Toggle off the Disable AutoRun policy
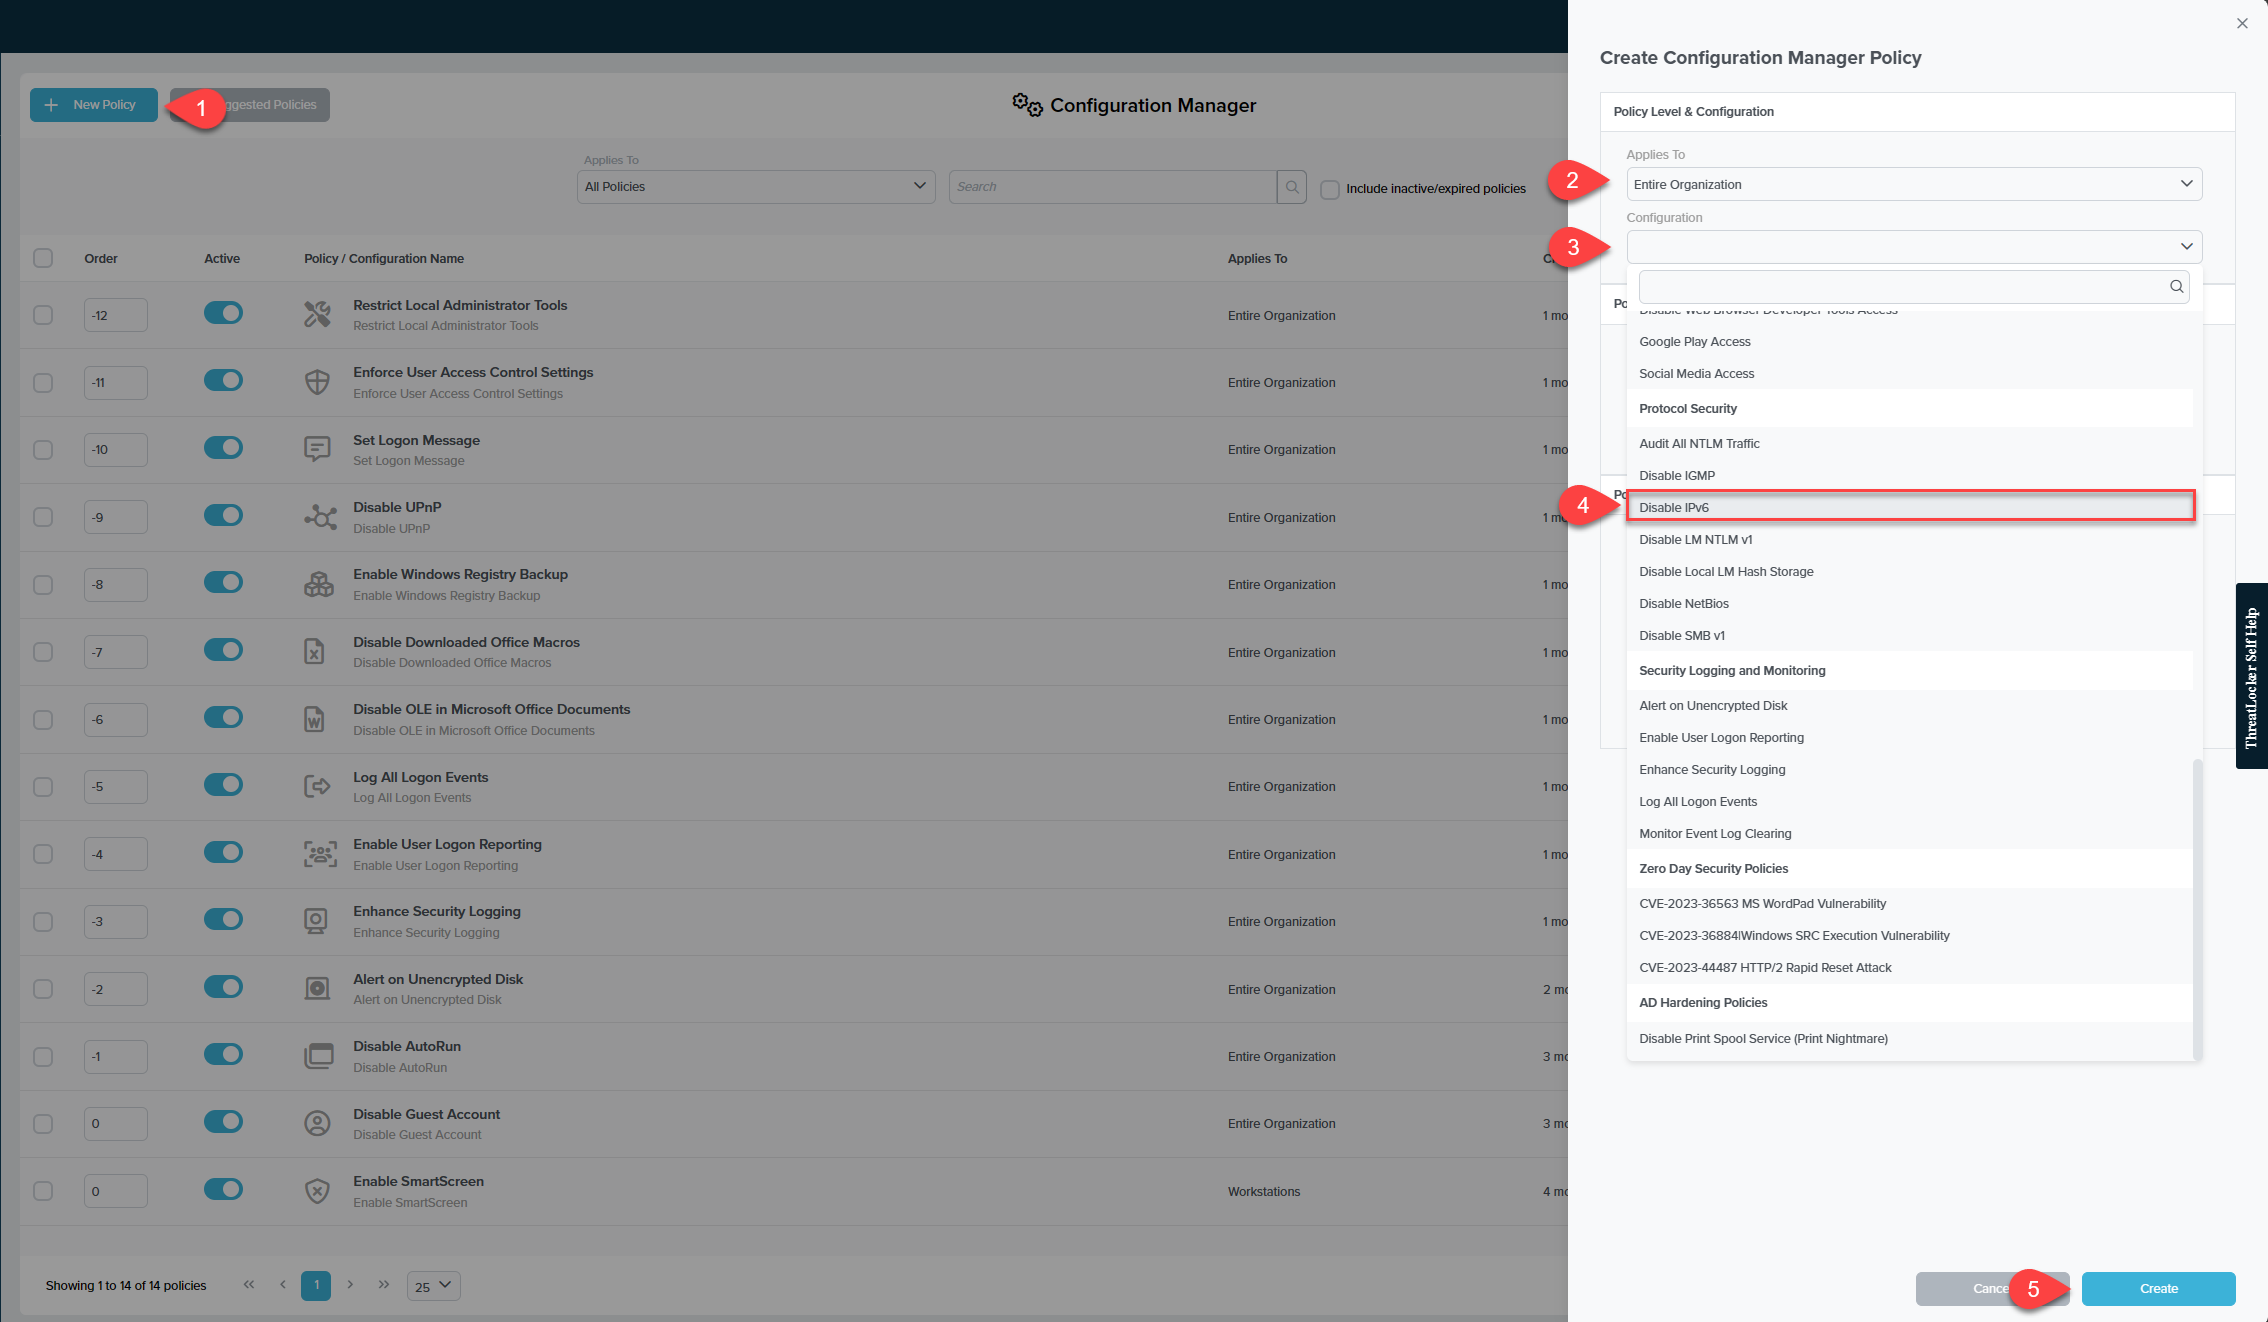Viewport: 2268px width, 1322px height. click(223, 1054)
